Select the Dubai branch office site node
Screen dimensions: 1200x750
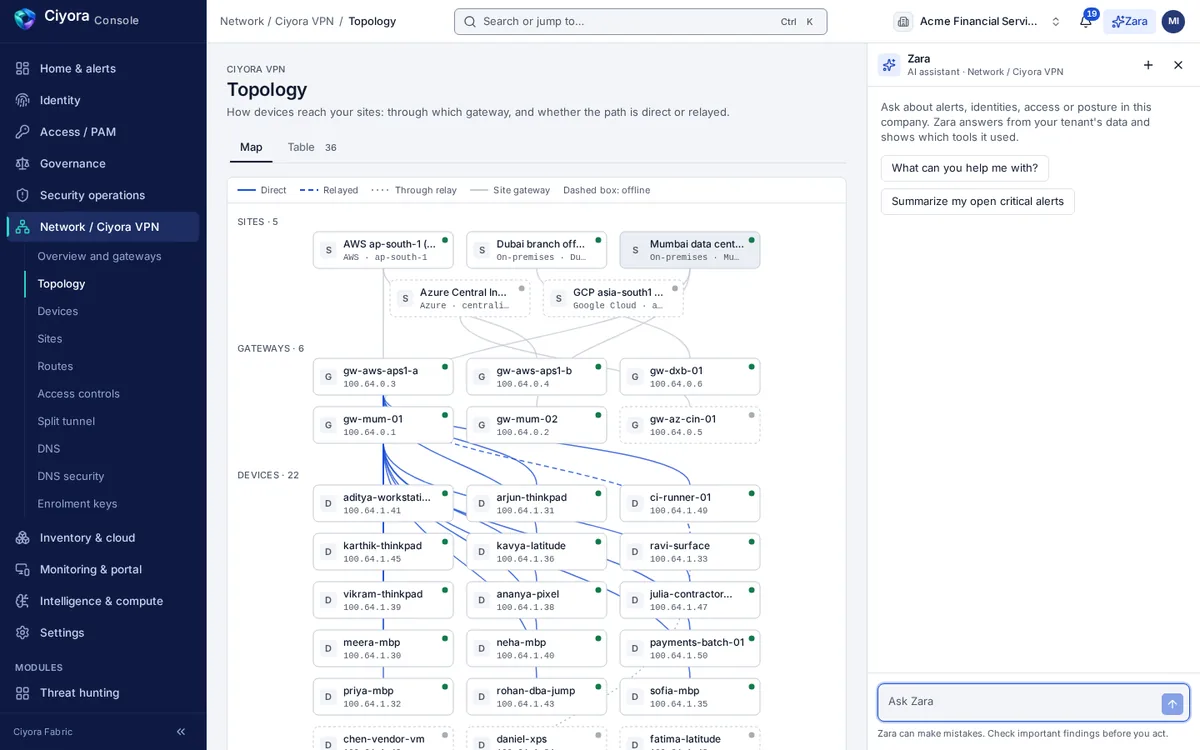pyautogui.click(x=536, y=250)
